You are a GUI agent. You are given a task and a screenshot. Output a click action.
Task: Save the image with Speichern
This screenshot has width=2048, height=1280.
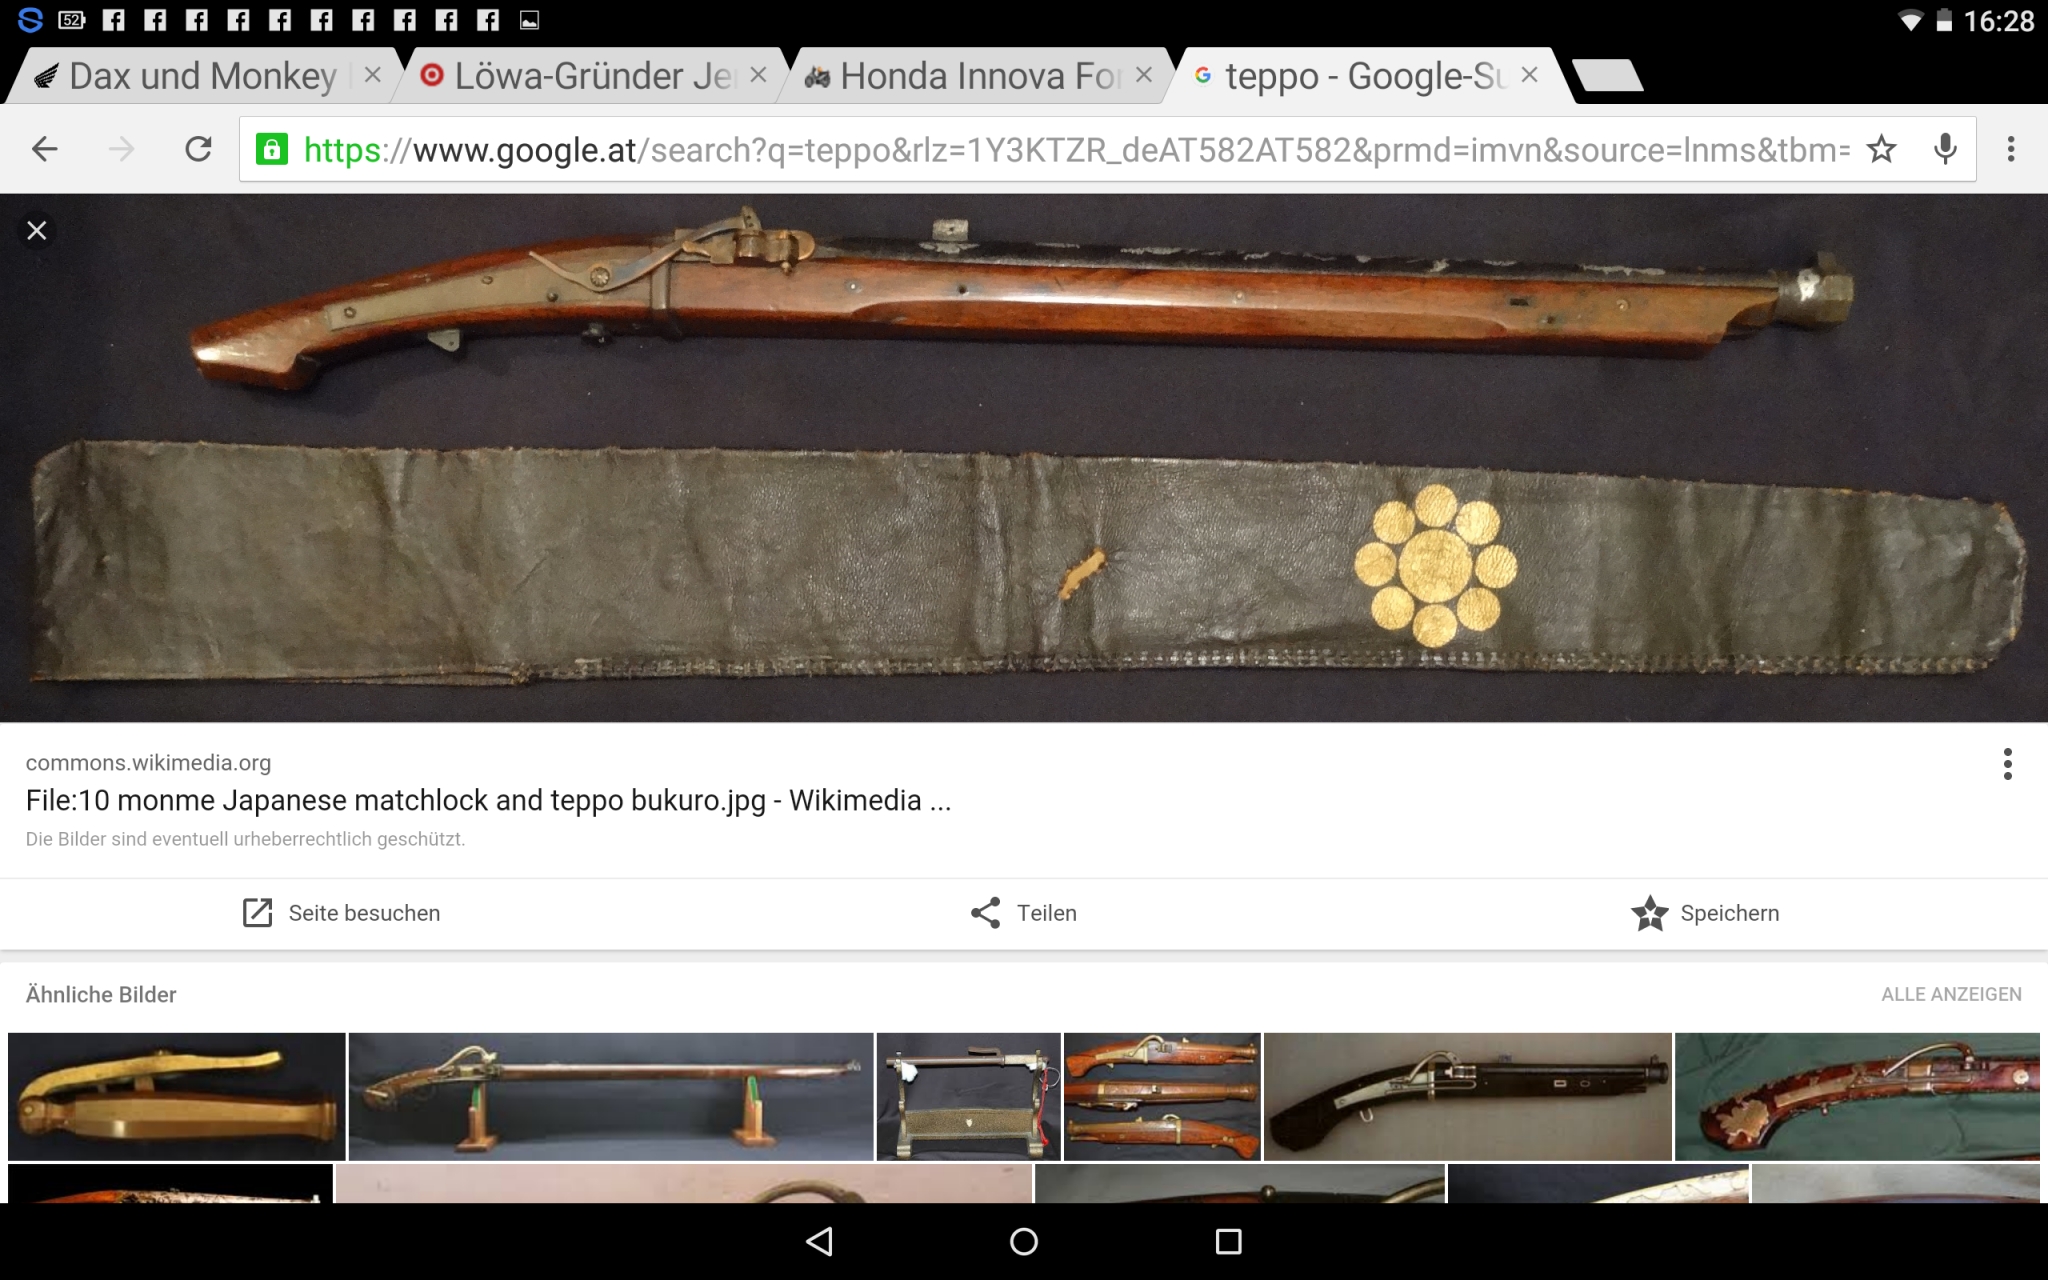(x=1706, y=913)
